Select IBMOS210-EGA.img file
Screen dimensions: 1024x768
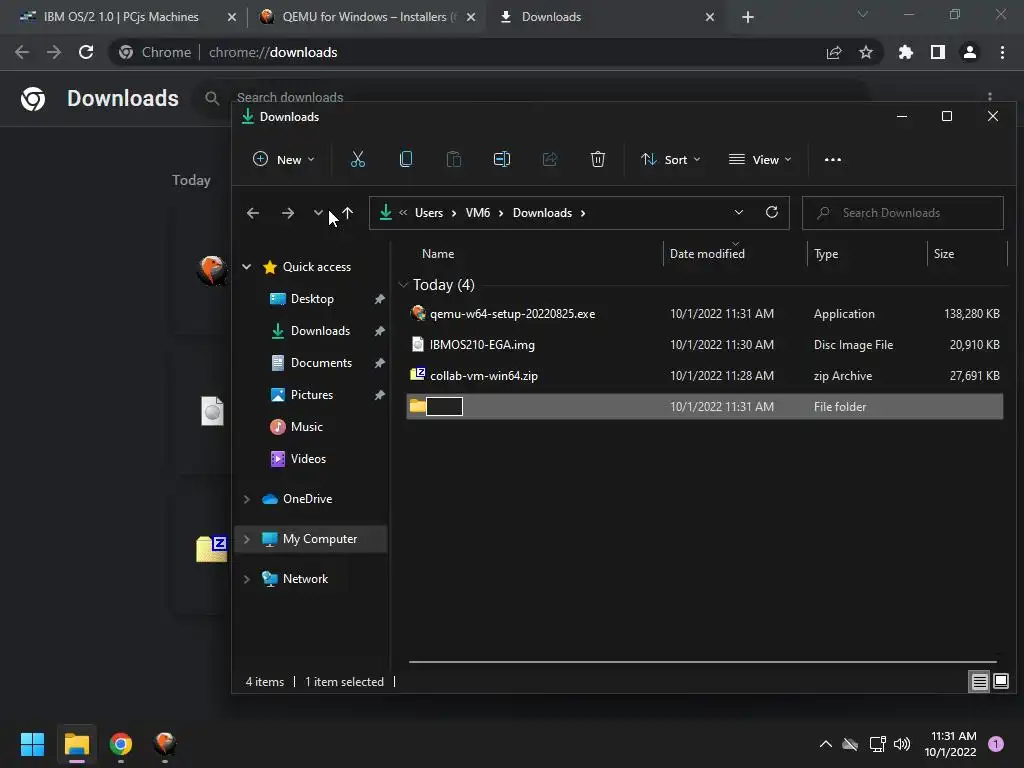705,344
